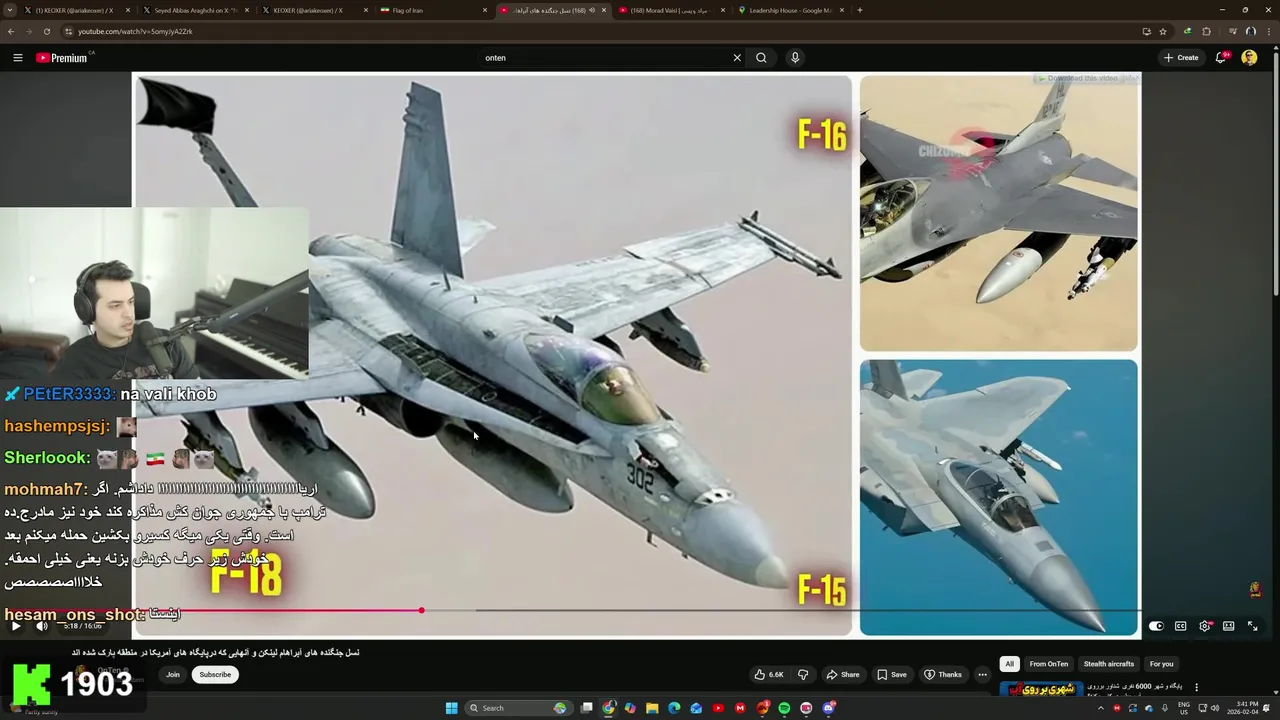Mute the video volume speaker
Screen dimensions: 1280x720
click(42, 626)
